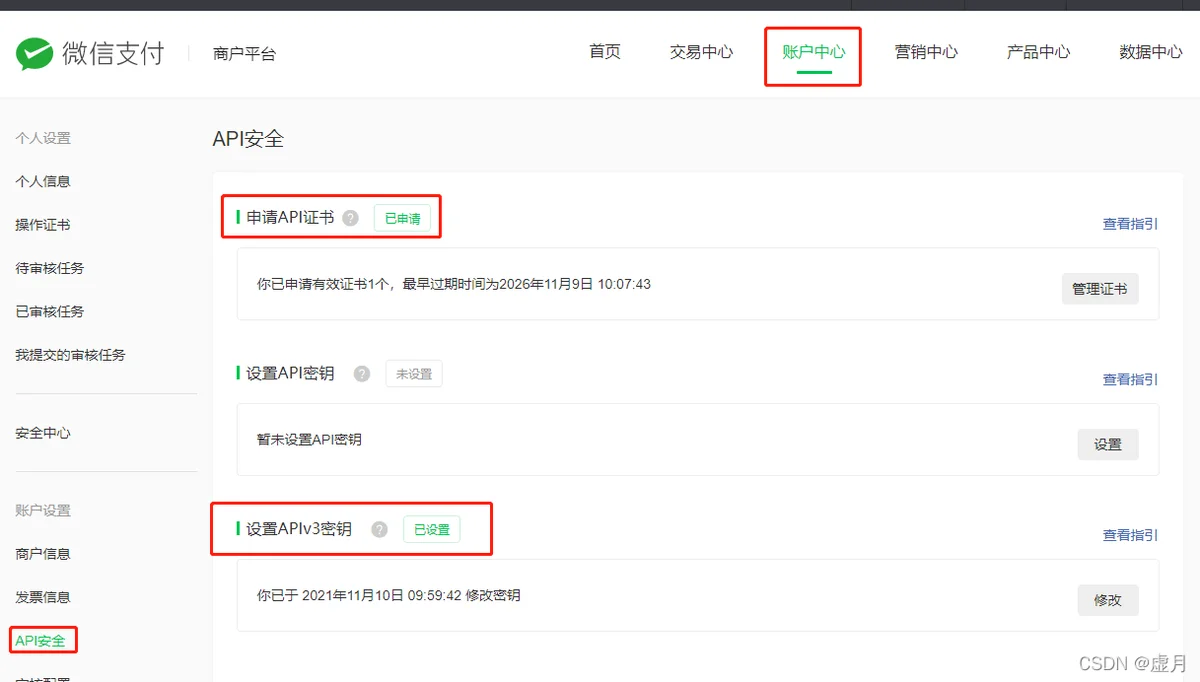The image size is (1200, 682).
Task: Open 安全中心 sidebar item
Action: point(43,433)
